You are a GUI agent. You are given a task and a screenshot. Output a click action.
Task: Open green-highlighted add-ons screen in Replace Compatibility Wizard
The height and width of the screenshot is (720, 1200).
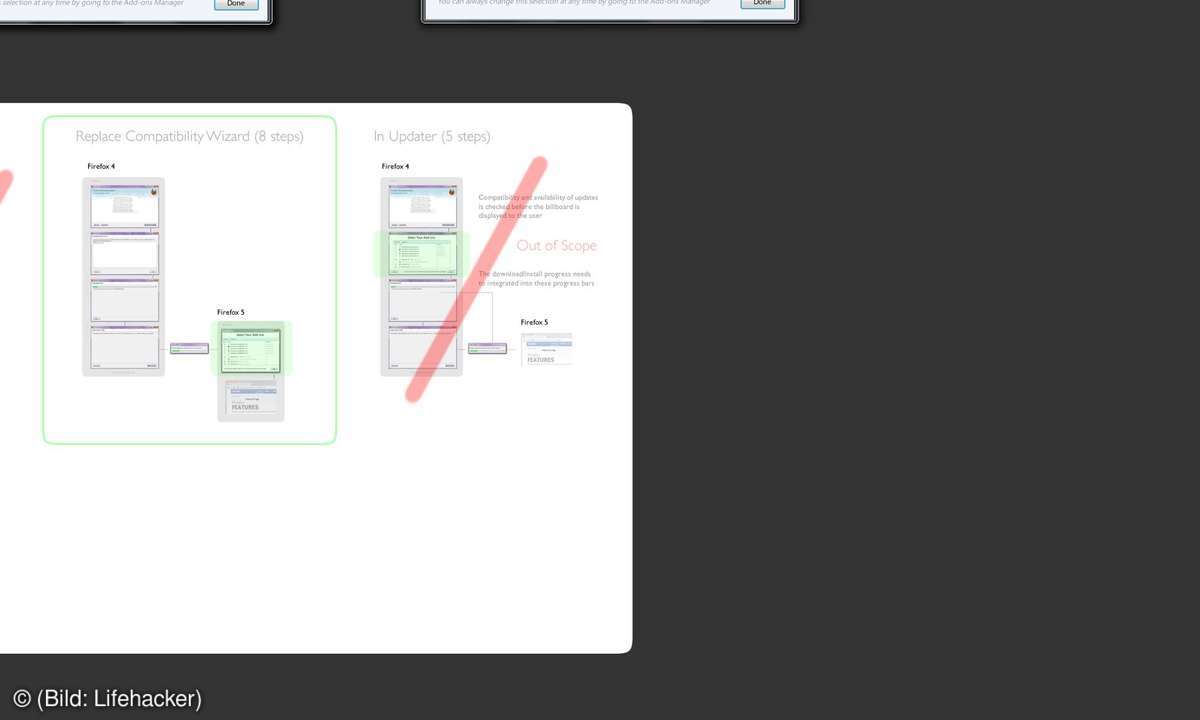click(x=251, y=350)
